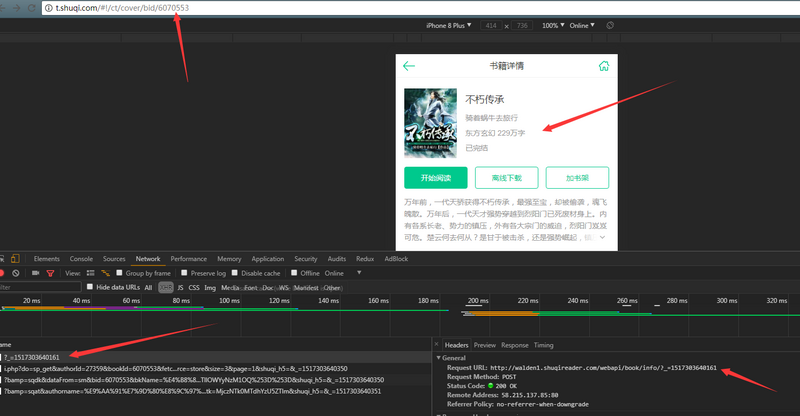The image size is (800, 416).
Task: Switch to the Redux tab
Action: point(365,259)
